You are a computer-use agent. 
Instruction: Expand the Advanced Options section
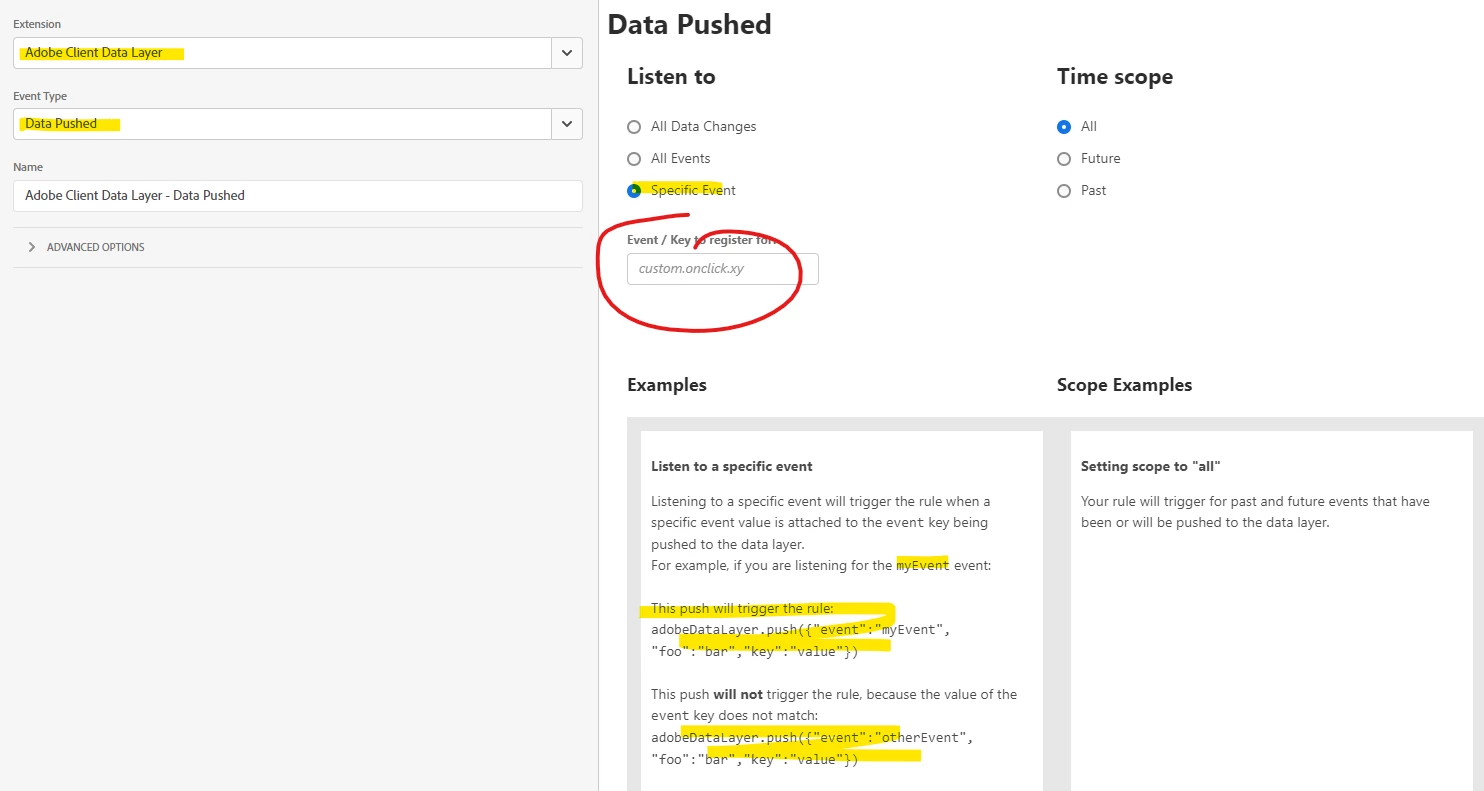[x=87, y=247]
